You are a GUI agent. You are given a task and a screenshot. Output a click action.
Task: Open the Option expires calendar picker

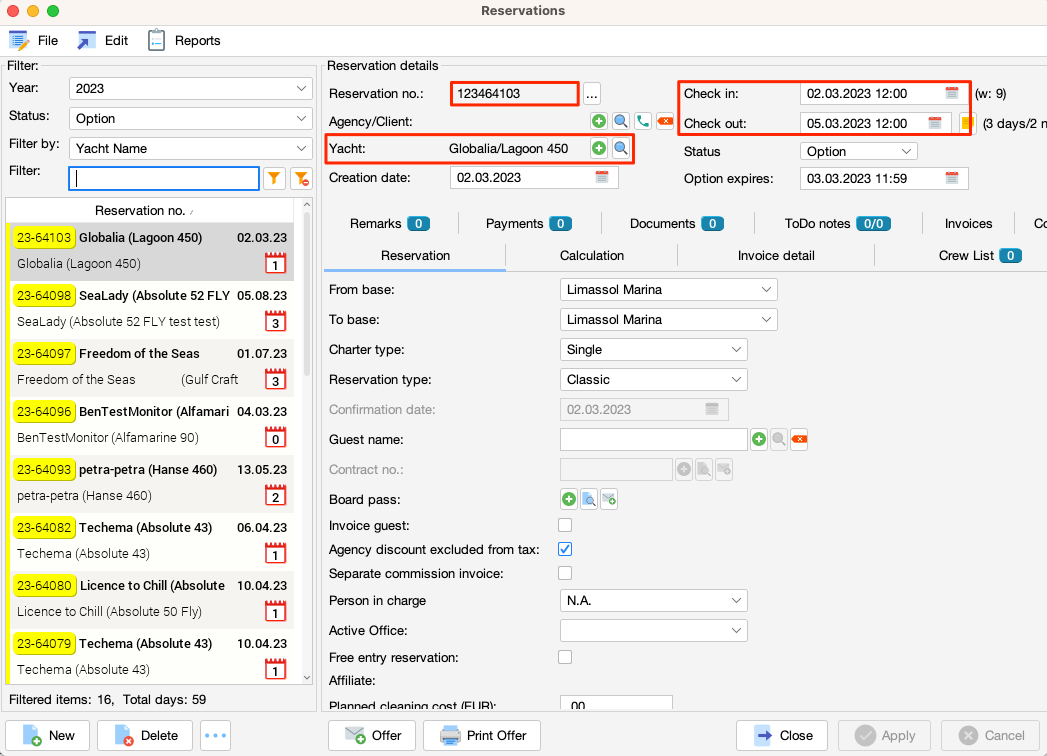pyautogui.click(x=952, y=178)
